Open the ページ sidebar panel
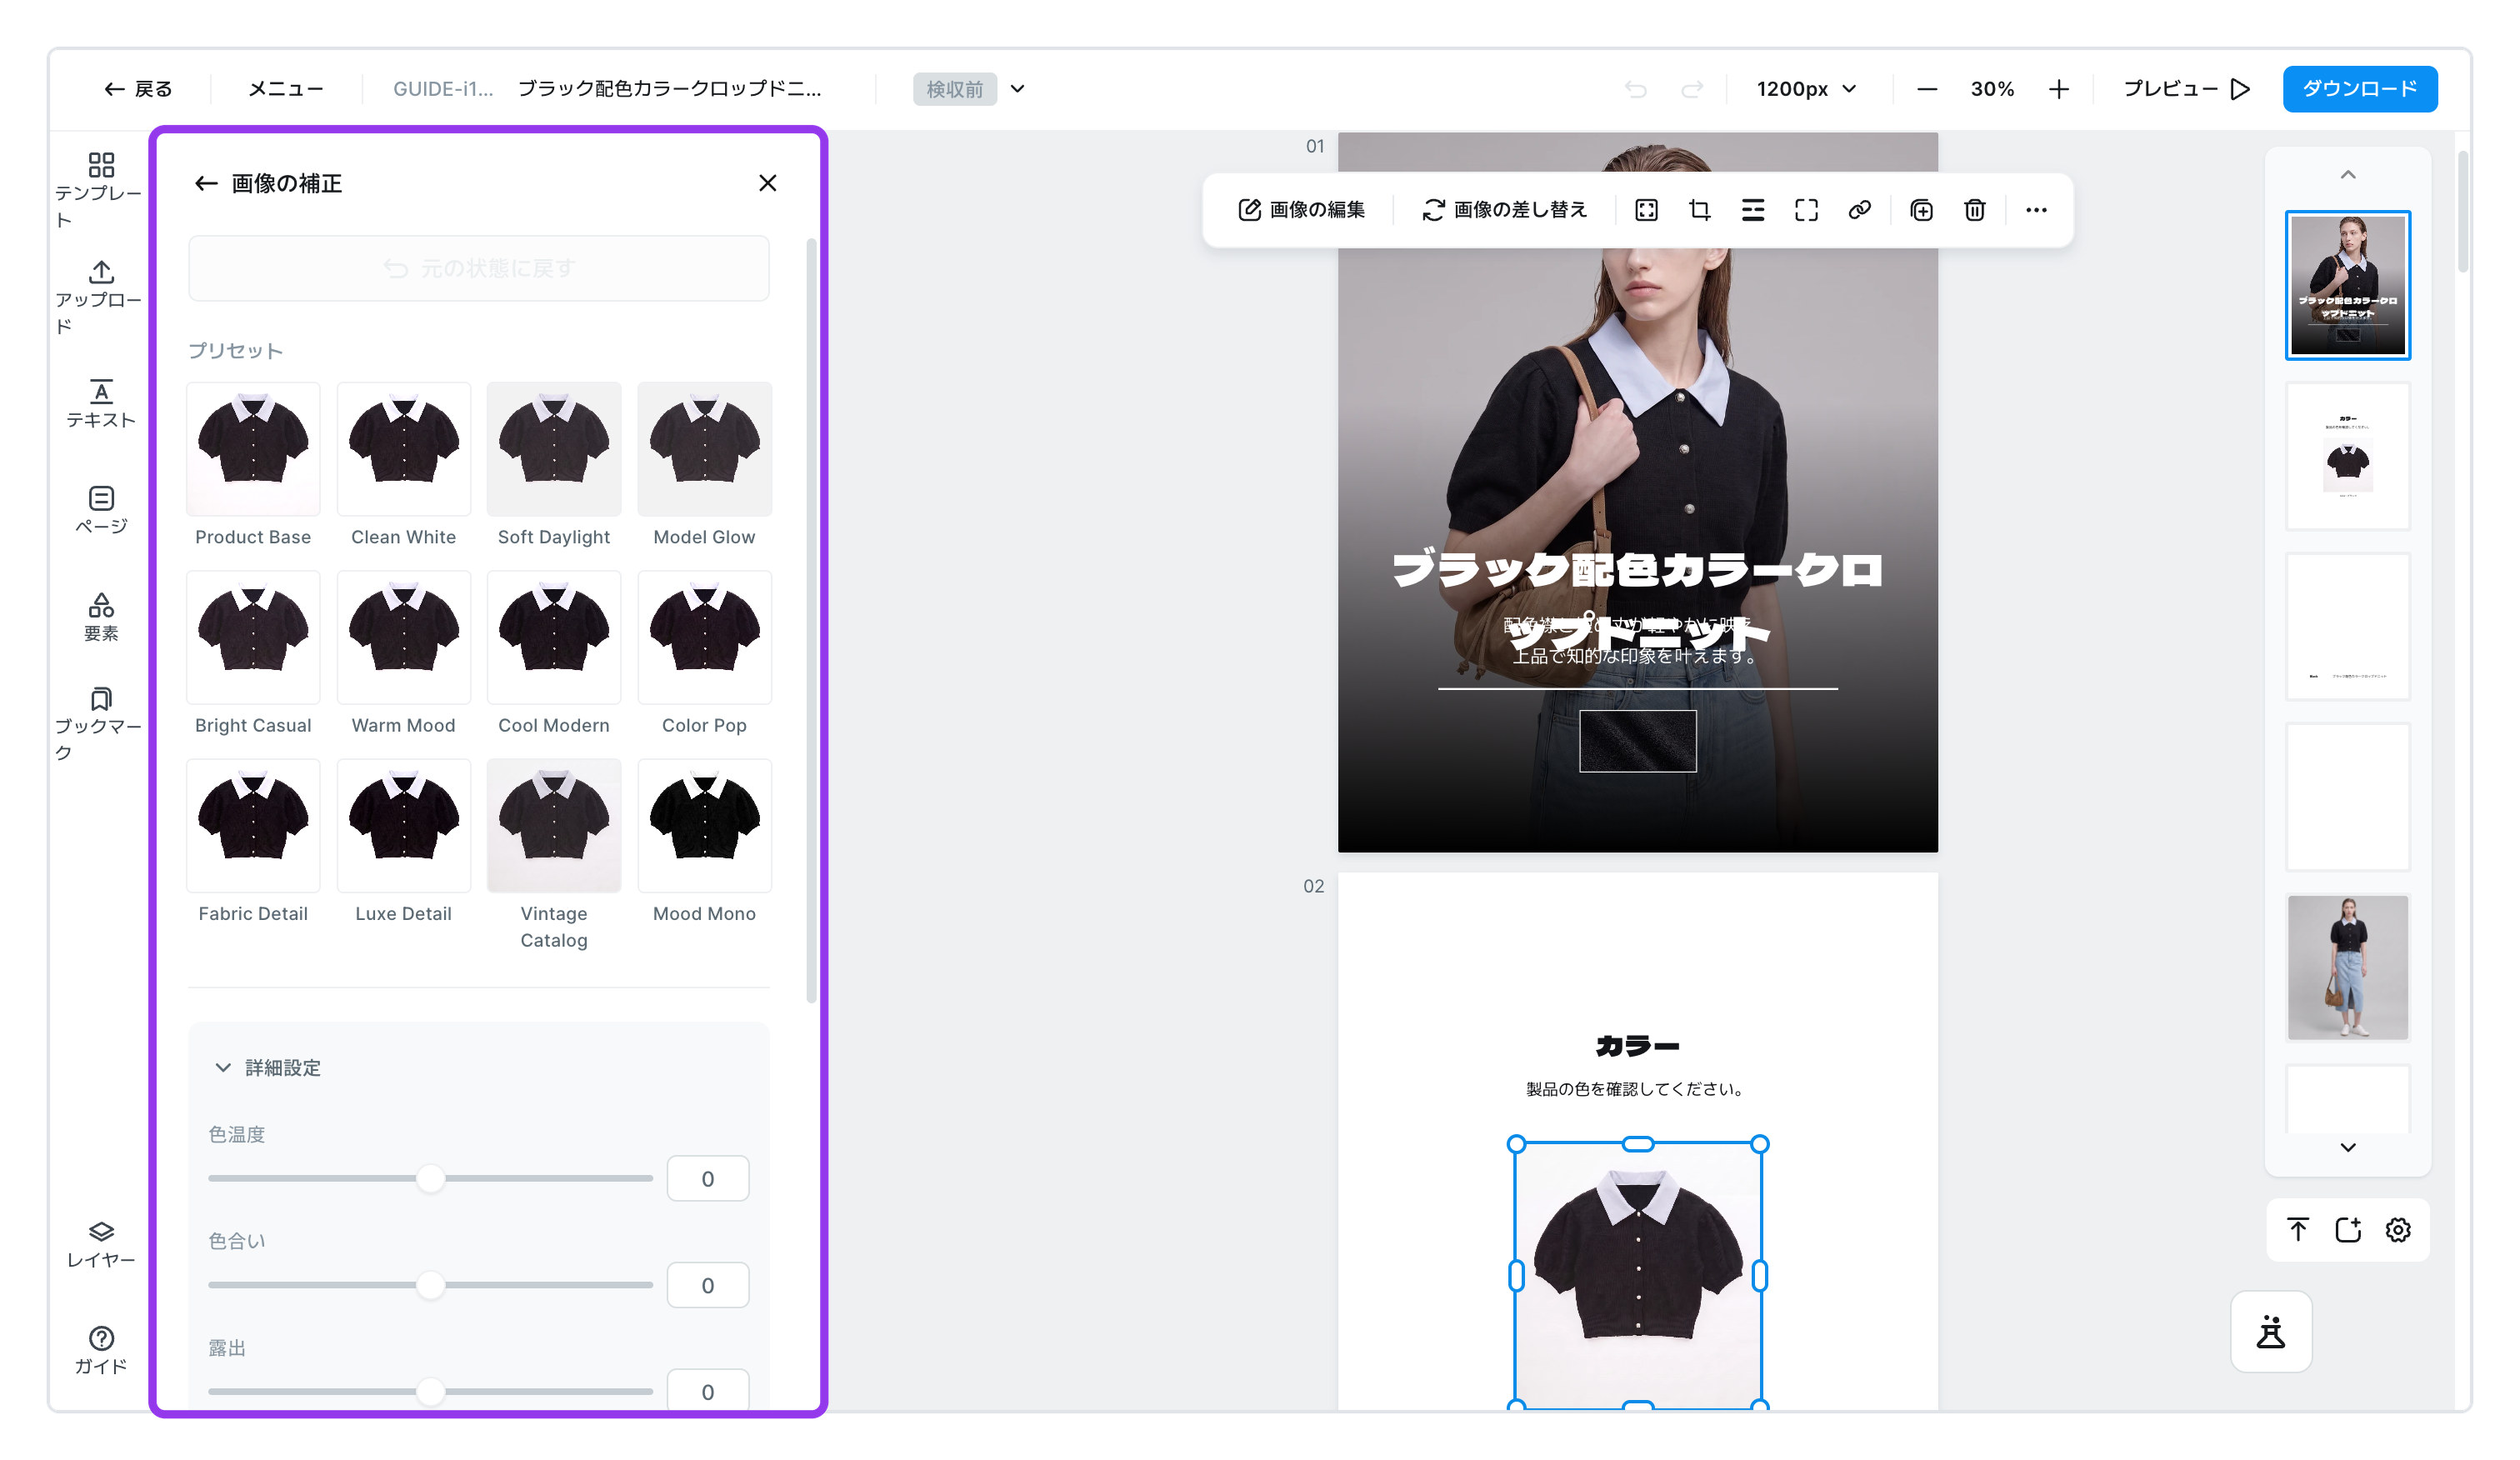2520x1460 pixels. (x=100, y=510)
